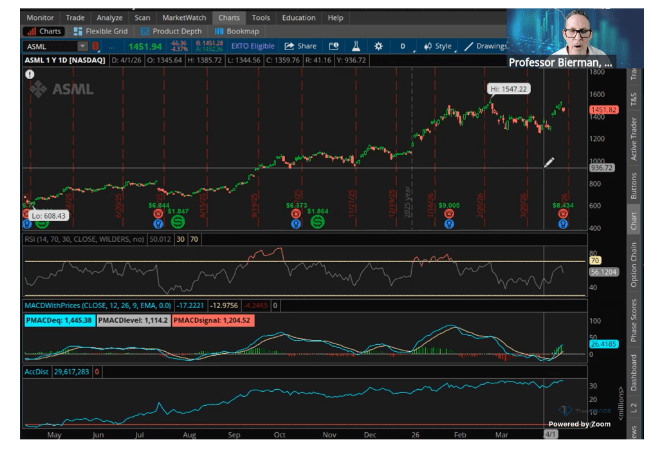The image size is (653, 454).
Task: Open the Dashboard sidebar tab
Action: [x=633, y=372]
